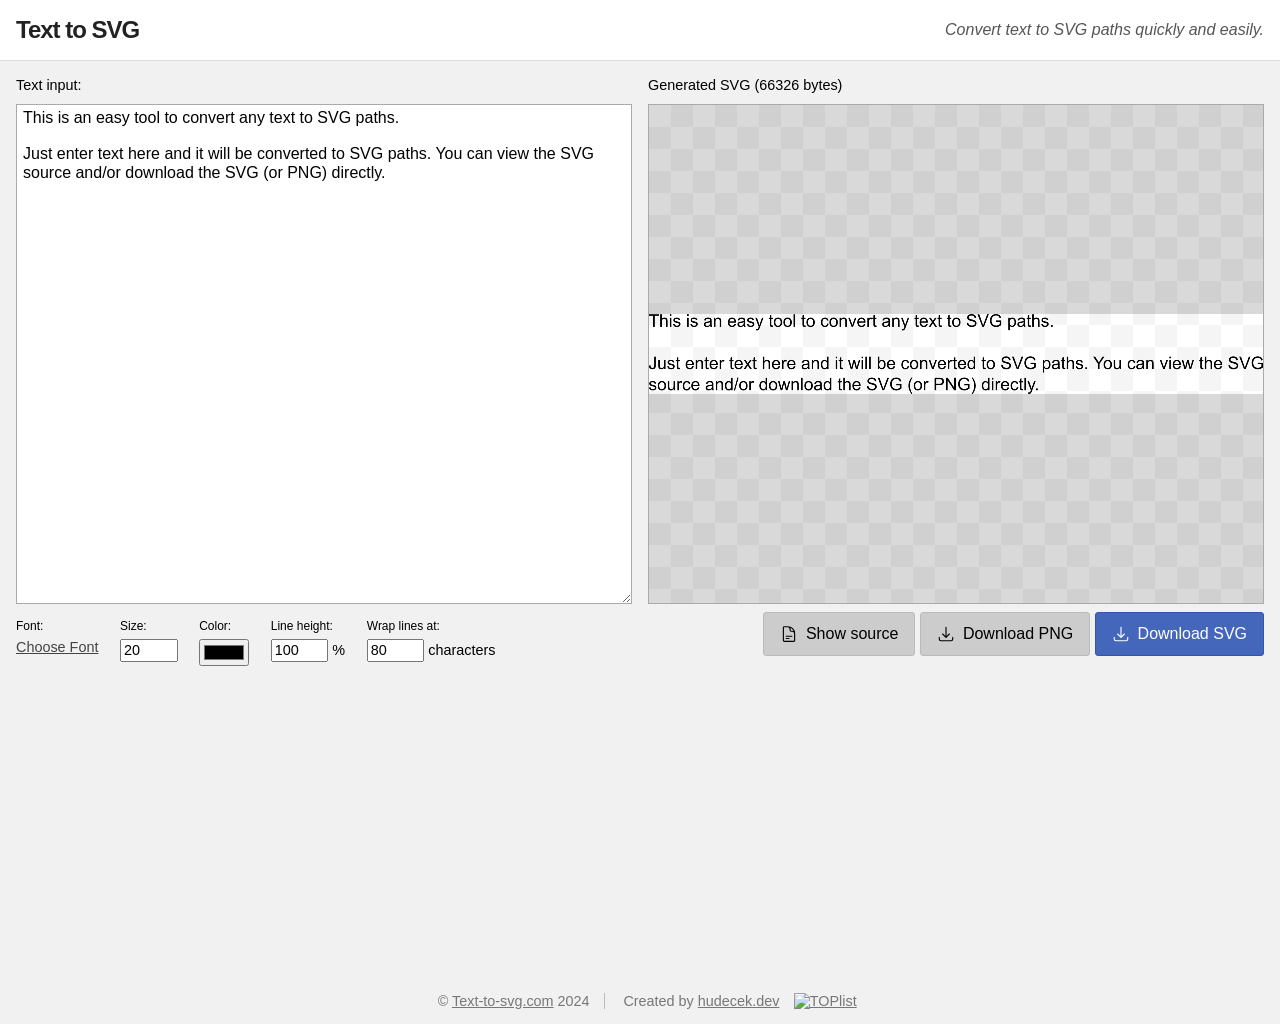Click the Text to SVG heading
Image resolution: width=1280 pixels, height=1024 pixels.
pyautogui.click(x=78, y=30)
